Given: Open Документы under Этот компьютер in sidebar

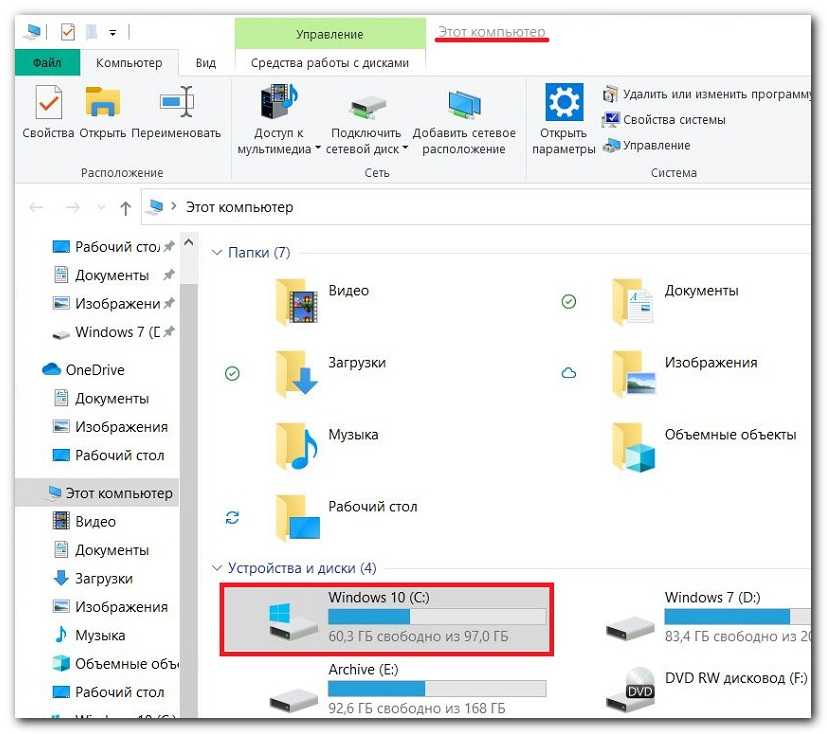Looking at the screenshot, I should [101, 550].
